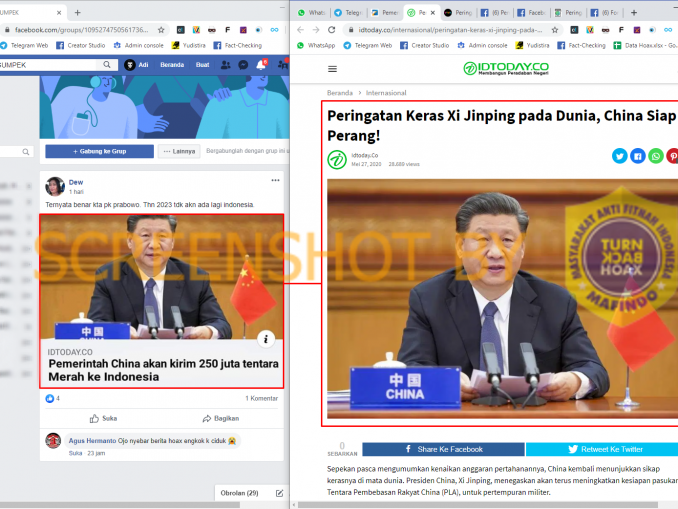Go forward in right browser
The height and width of the screenshot is (509, 678).
pyautogui.click(x=316, y=30)
